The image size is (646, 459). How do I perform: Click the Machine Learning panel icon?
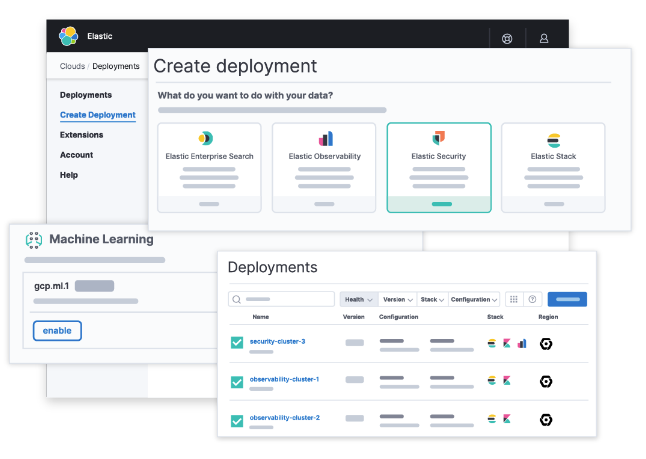(34, 240)
